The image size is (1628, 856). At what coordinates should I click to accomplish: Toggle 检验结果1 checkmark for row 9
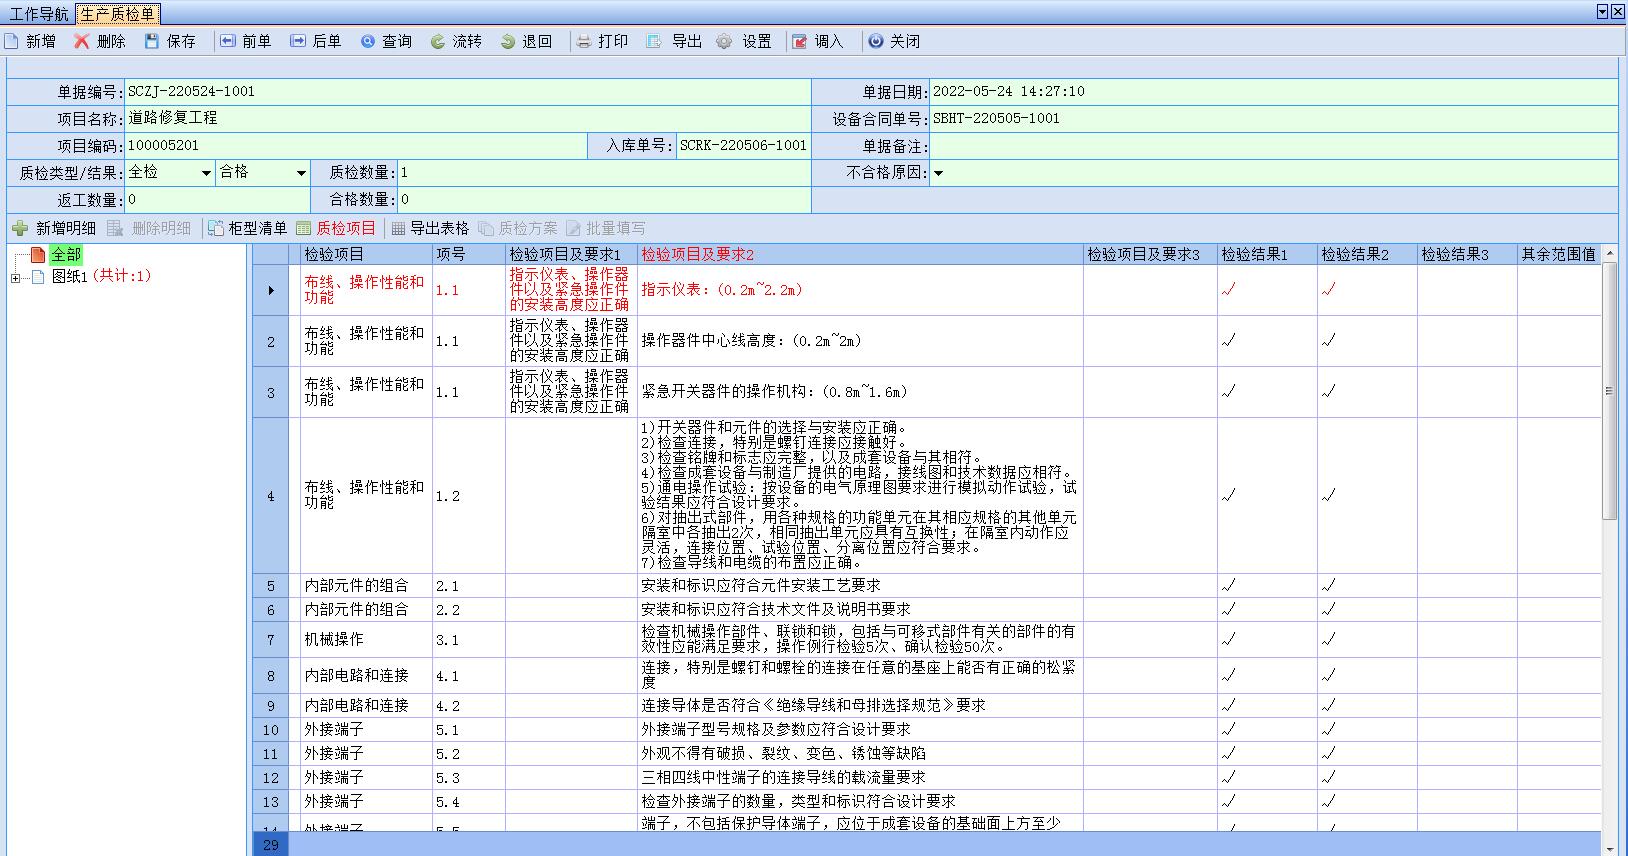point(1228,705)
